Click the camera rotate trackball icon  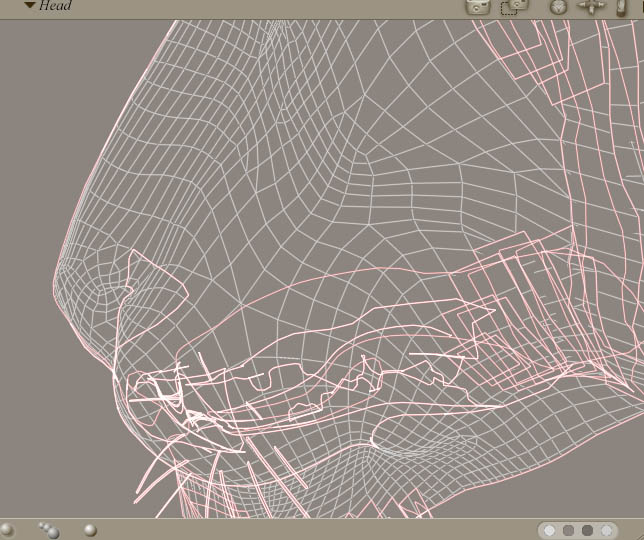[559, 6]
